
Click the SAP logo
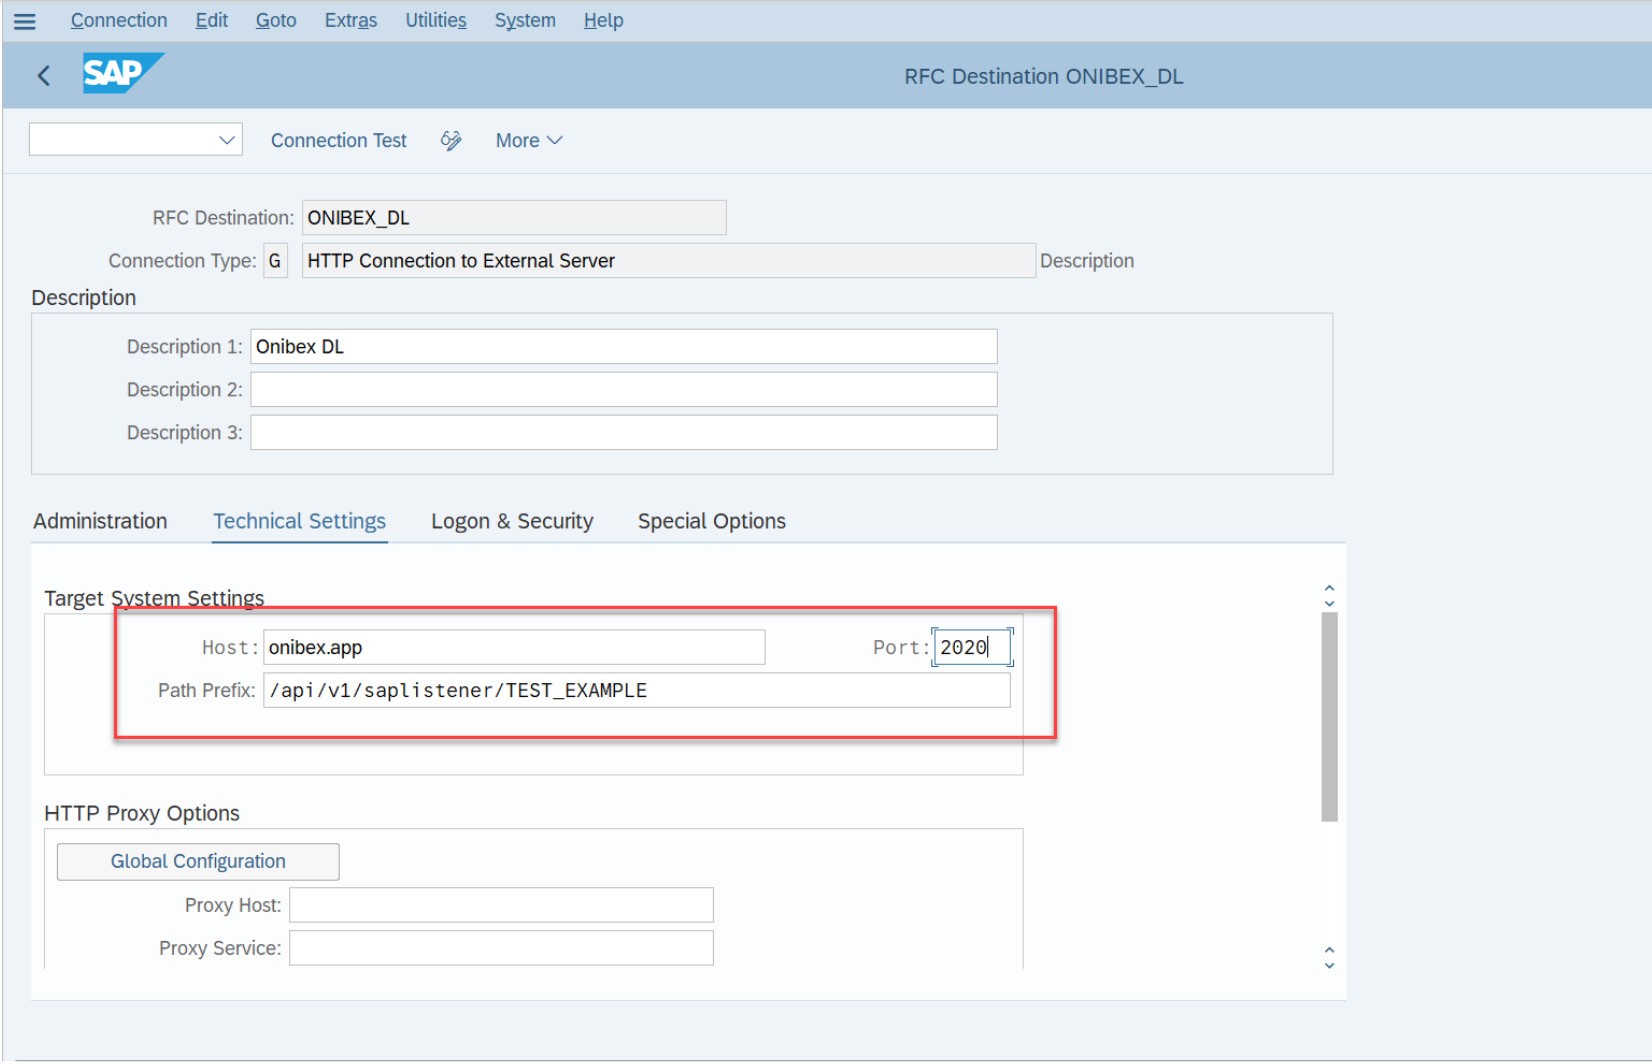tap(123, 74)
